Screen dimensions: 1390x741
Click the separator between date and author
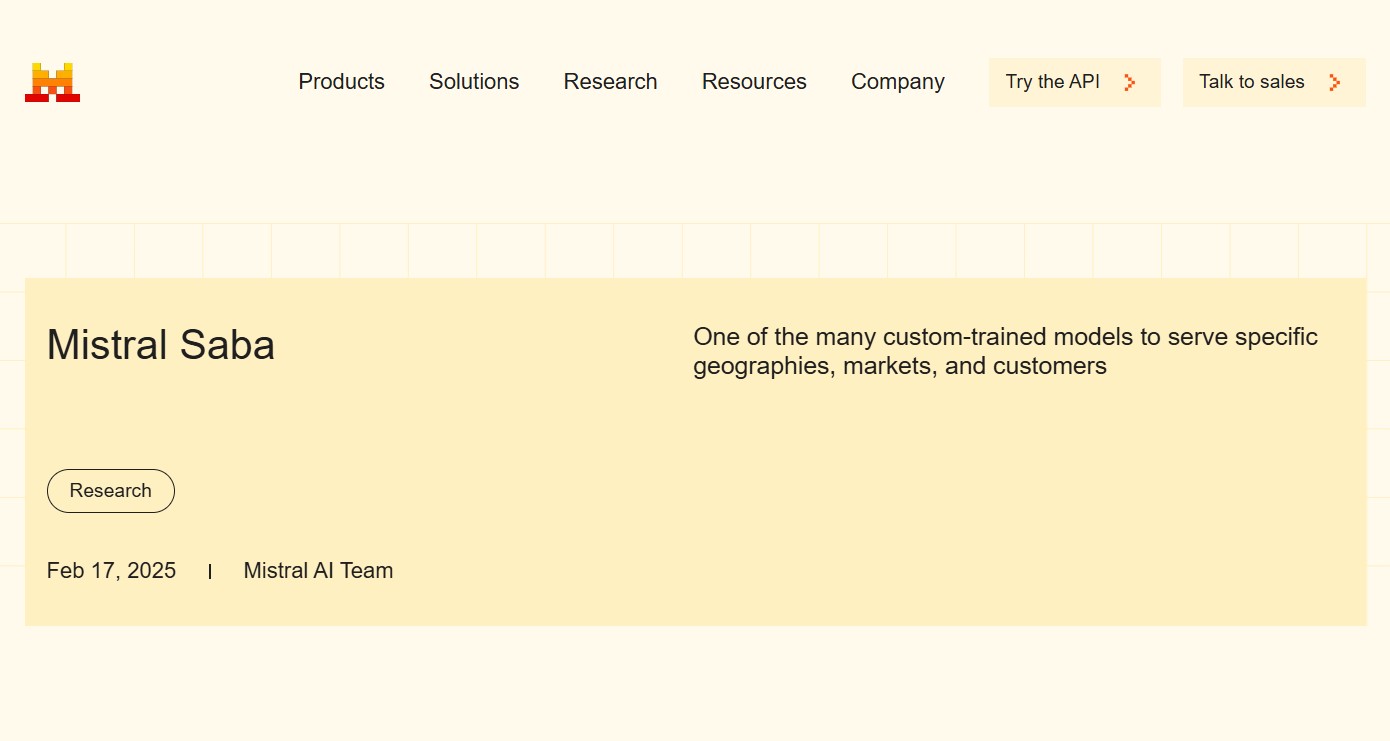(210, 572)
